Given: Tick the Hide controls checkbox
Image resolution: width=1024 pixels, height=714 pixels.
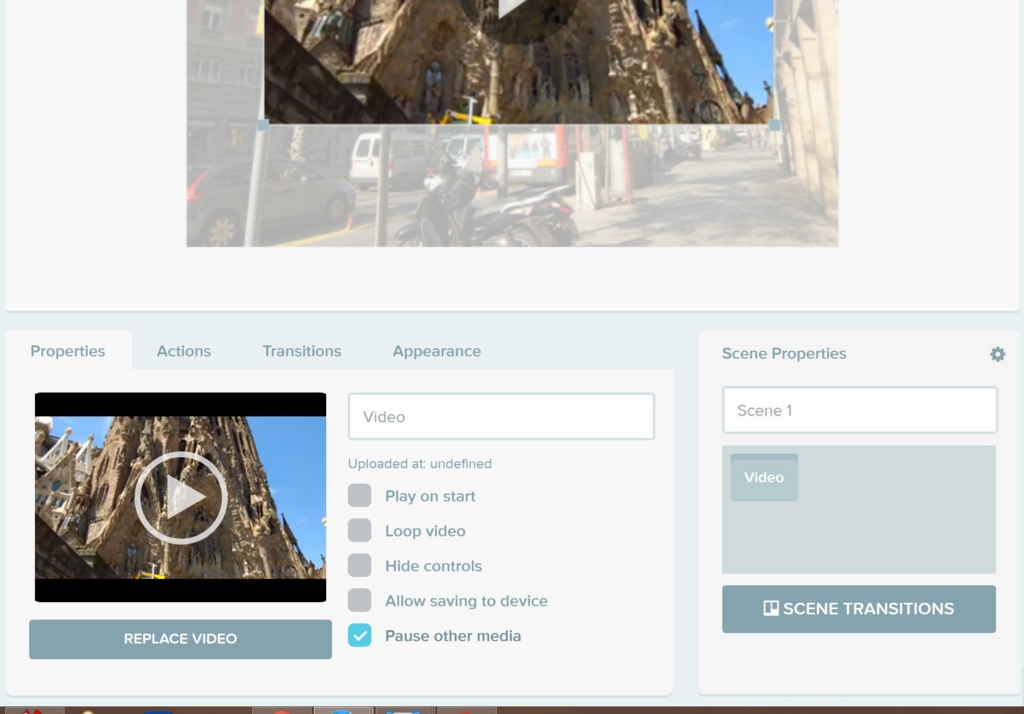Looking at the screenshot, I should [360, 565].
